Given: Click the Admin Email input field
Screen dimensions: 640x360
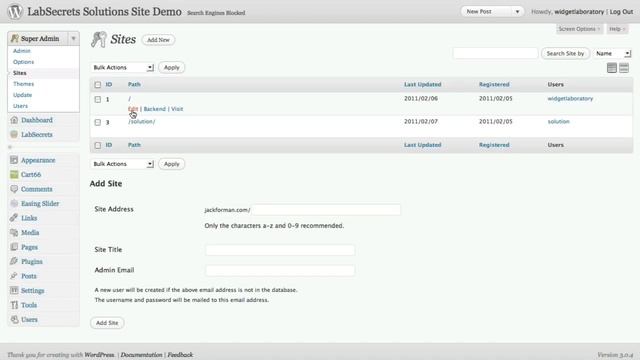Looking at the screenshot, I should (x=280, y=270).
